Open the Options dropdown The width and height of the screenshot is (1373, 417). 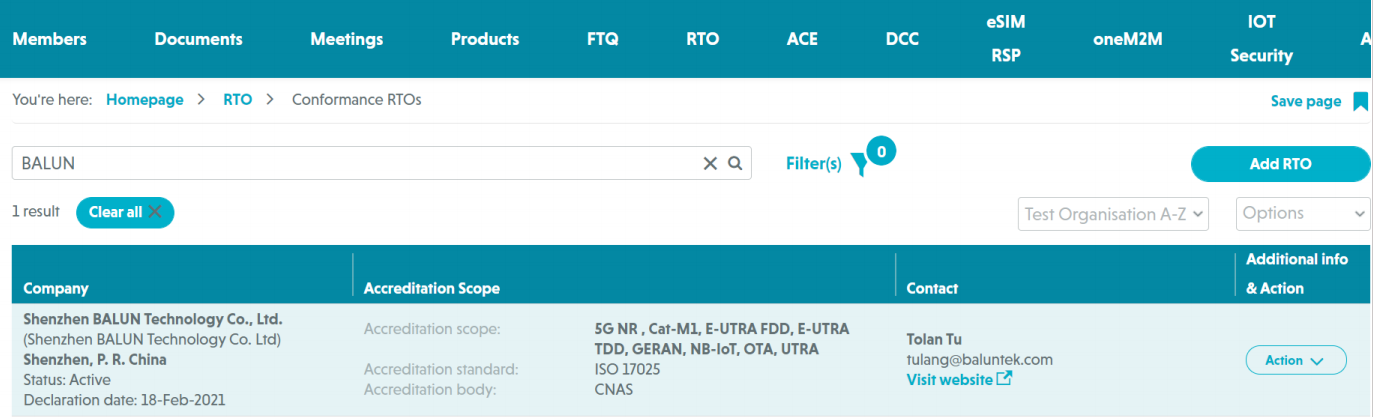pyautogui.click(x=1303, y=213)
